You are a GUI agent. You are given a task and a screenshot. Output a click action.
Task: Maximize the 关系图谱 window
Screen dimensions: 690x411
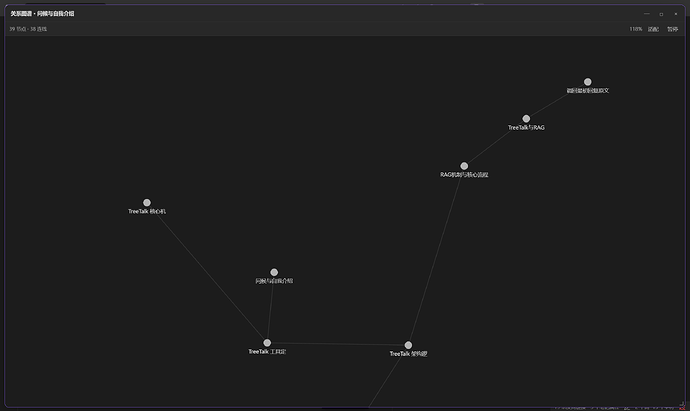(661, 14)
